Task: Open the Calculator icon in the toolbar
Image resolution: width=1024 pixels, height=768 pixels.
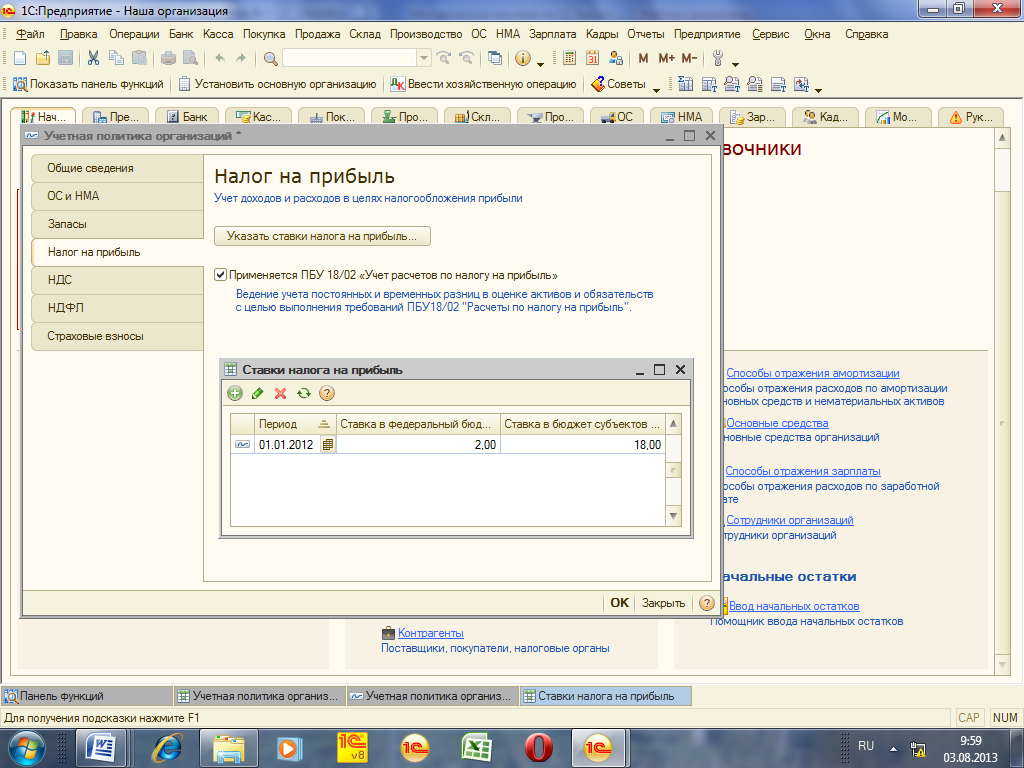Action: pyautogui.click(x=569, y=58)
